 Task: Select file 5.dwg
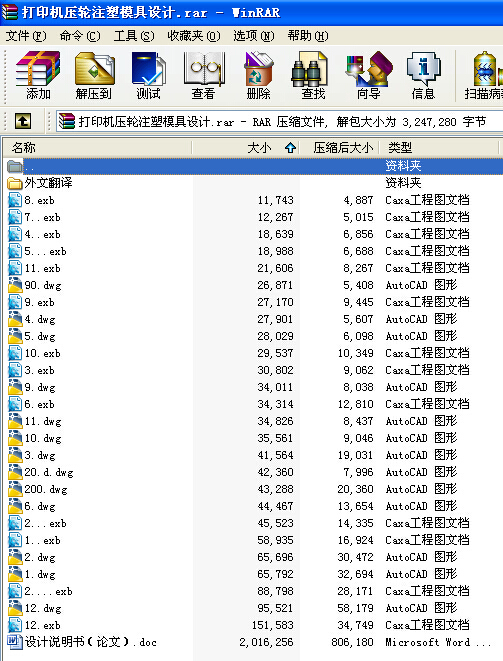pos(40,336)
